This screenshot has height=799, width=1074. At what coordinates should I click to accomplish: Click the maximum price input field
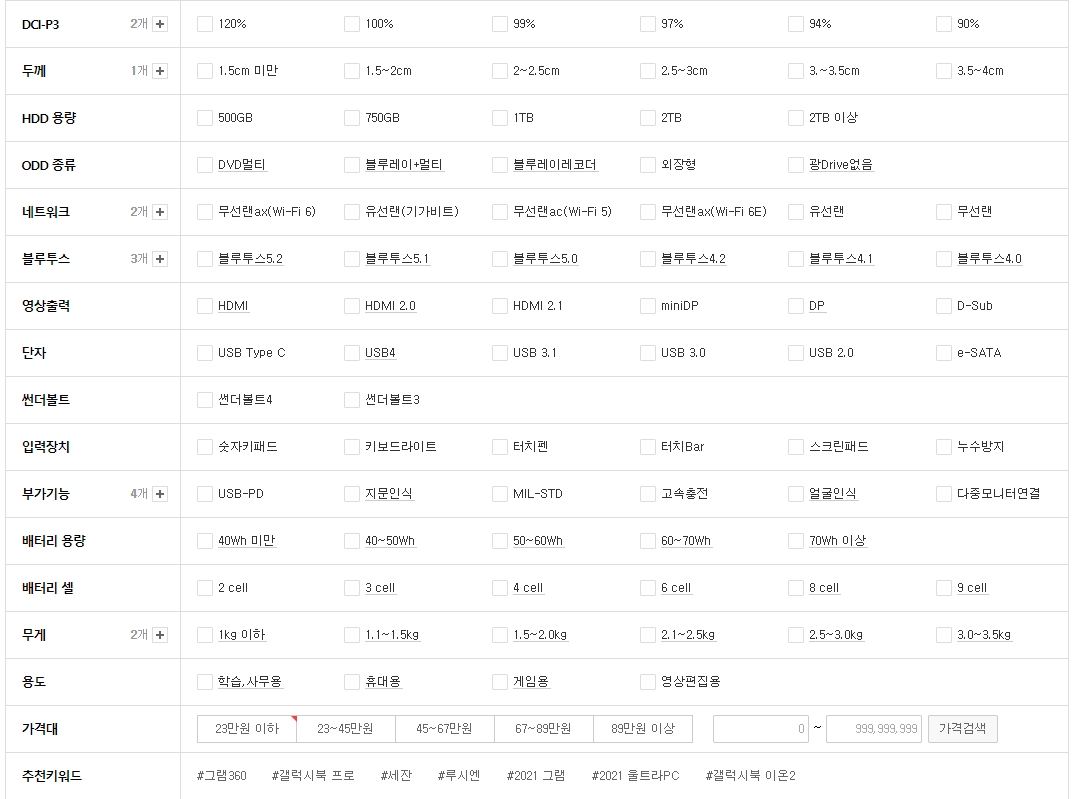pyautogui.click(x=873, y=729)
